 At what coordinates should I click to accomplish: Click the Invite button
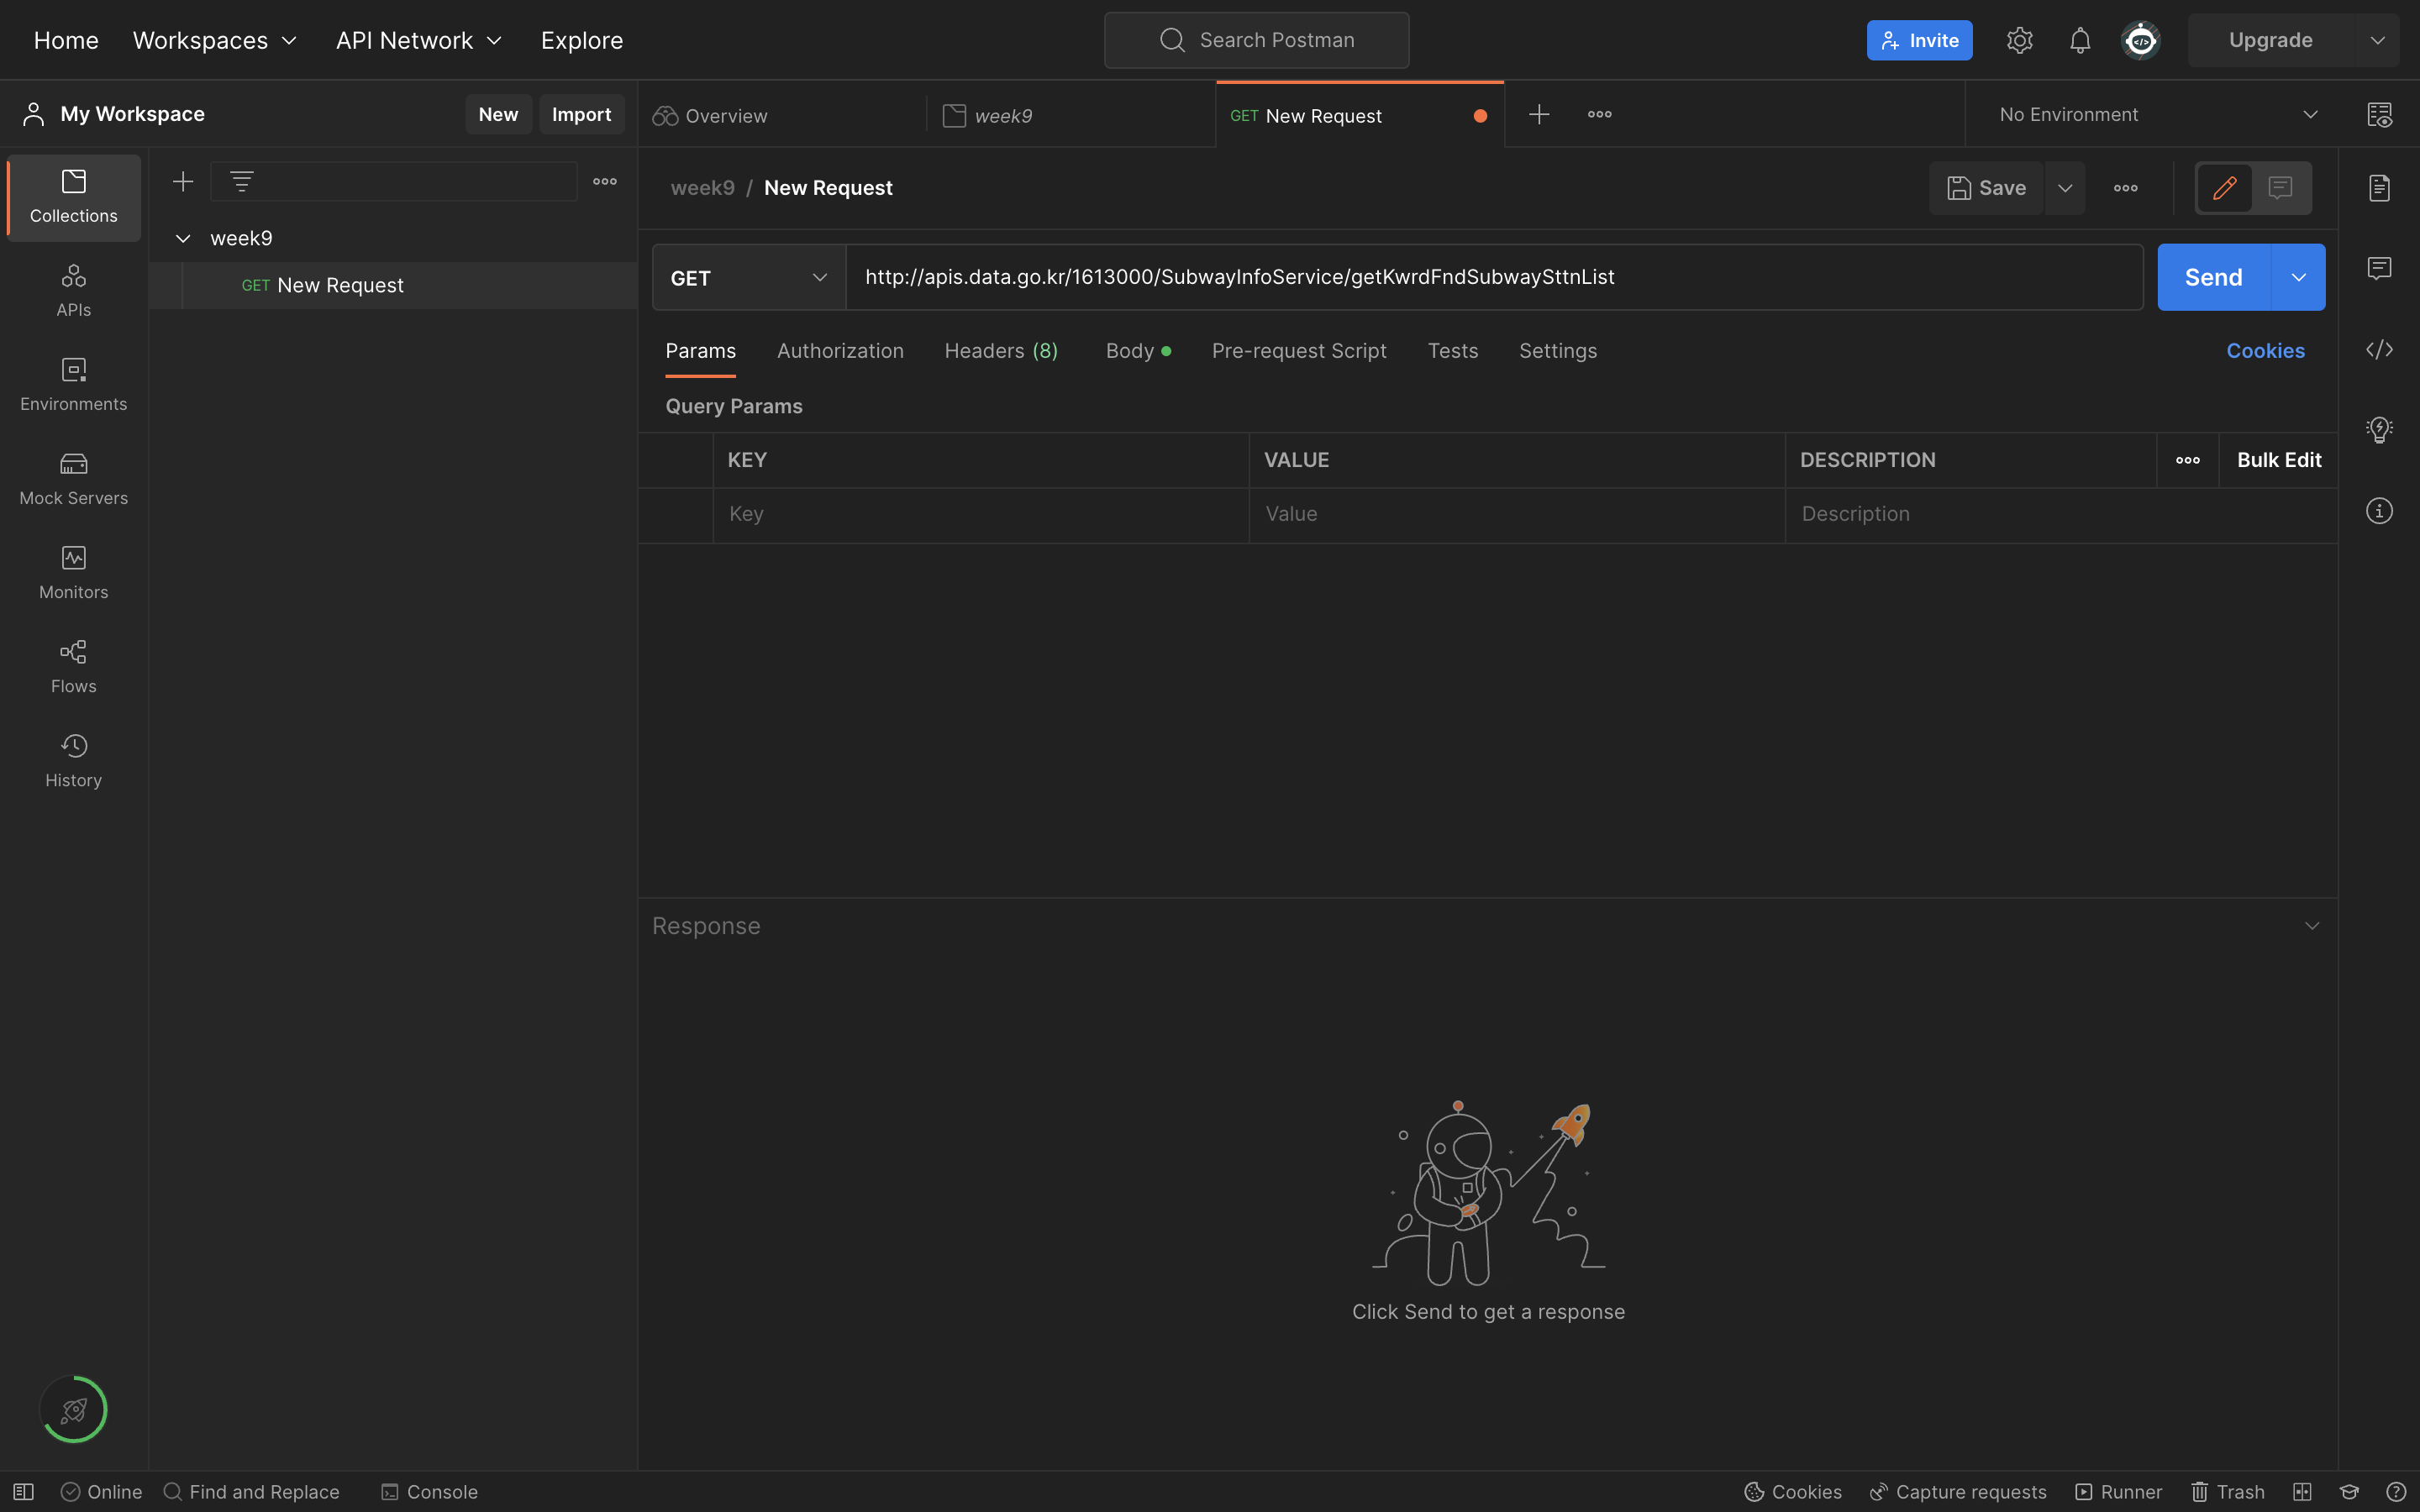(1919, 40)
